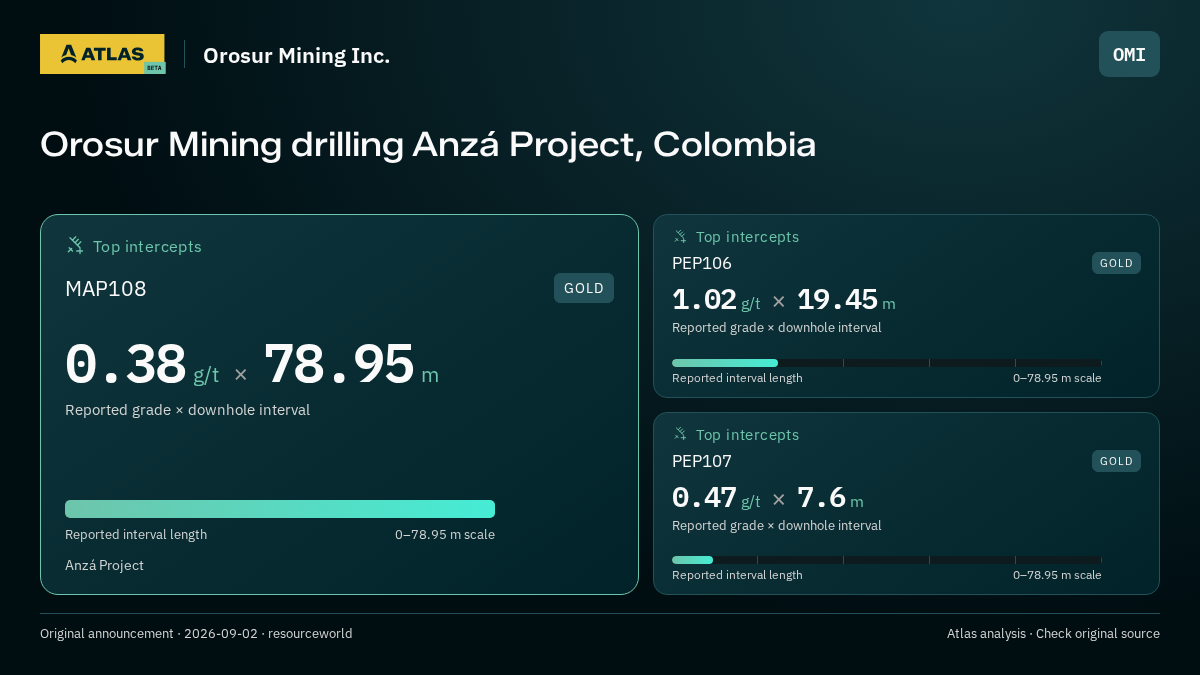Click the GOLD tag on PEP107 card
This screenshot has width=1200, height=675.
pyautogui.click(x=1116, y=461)
